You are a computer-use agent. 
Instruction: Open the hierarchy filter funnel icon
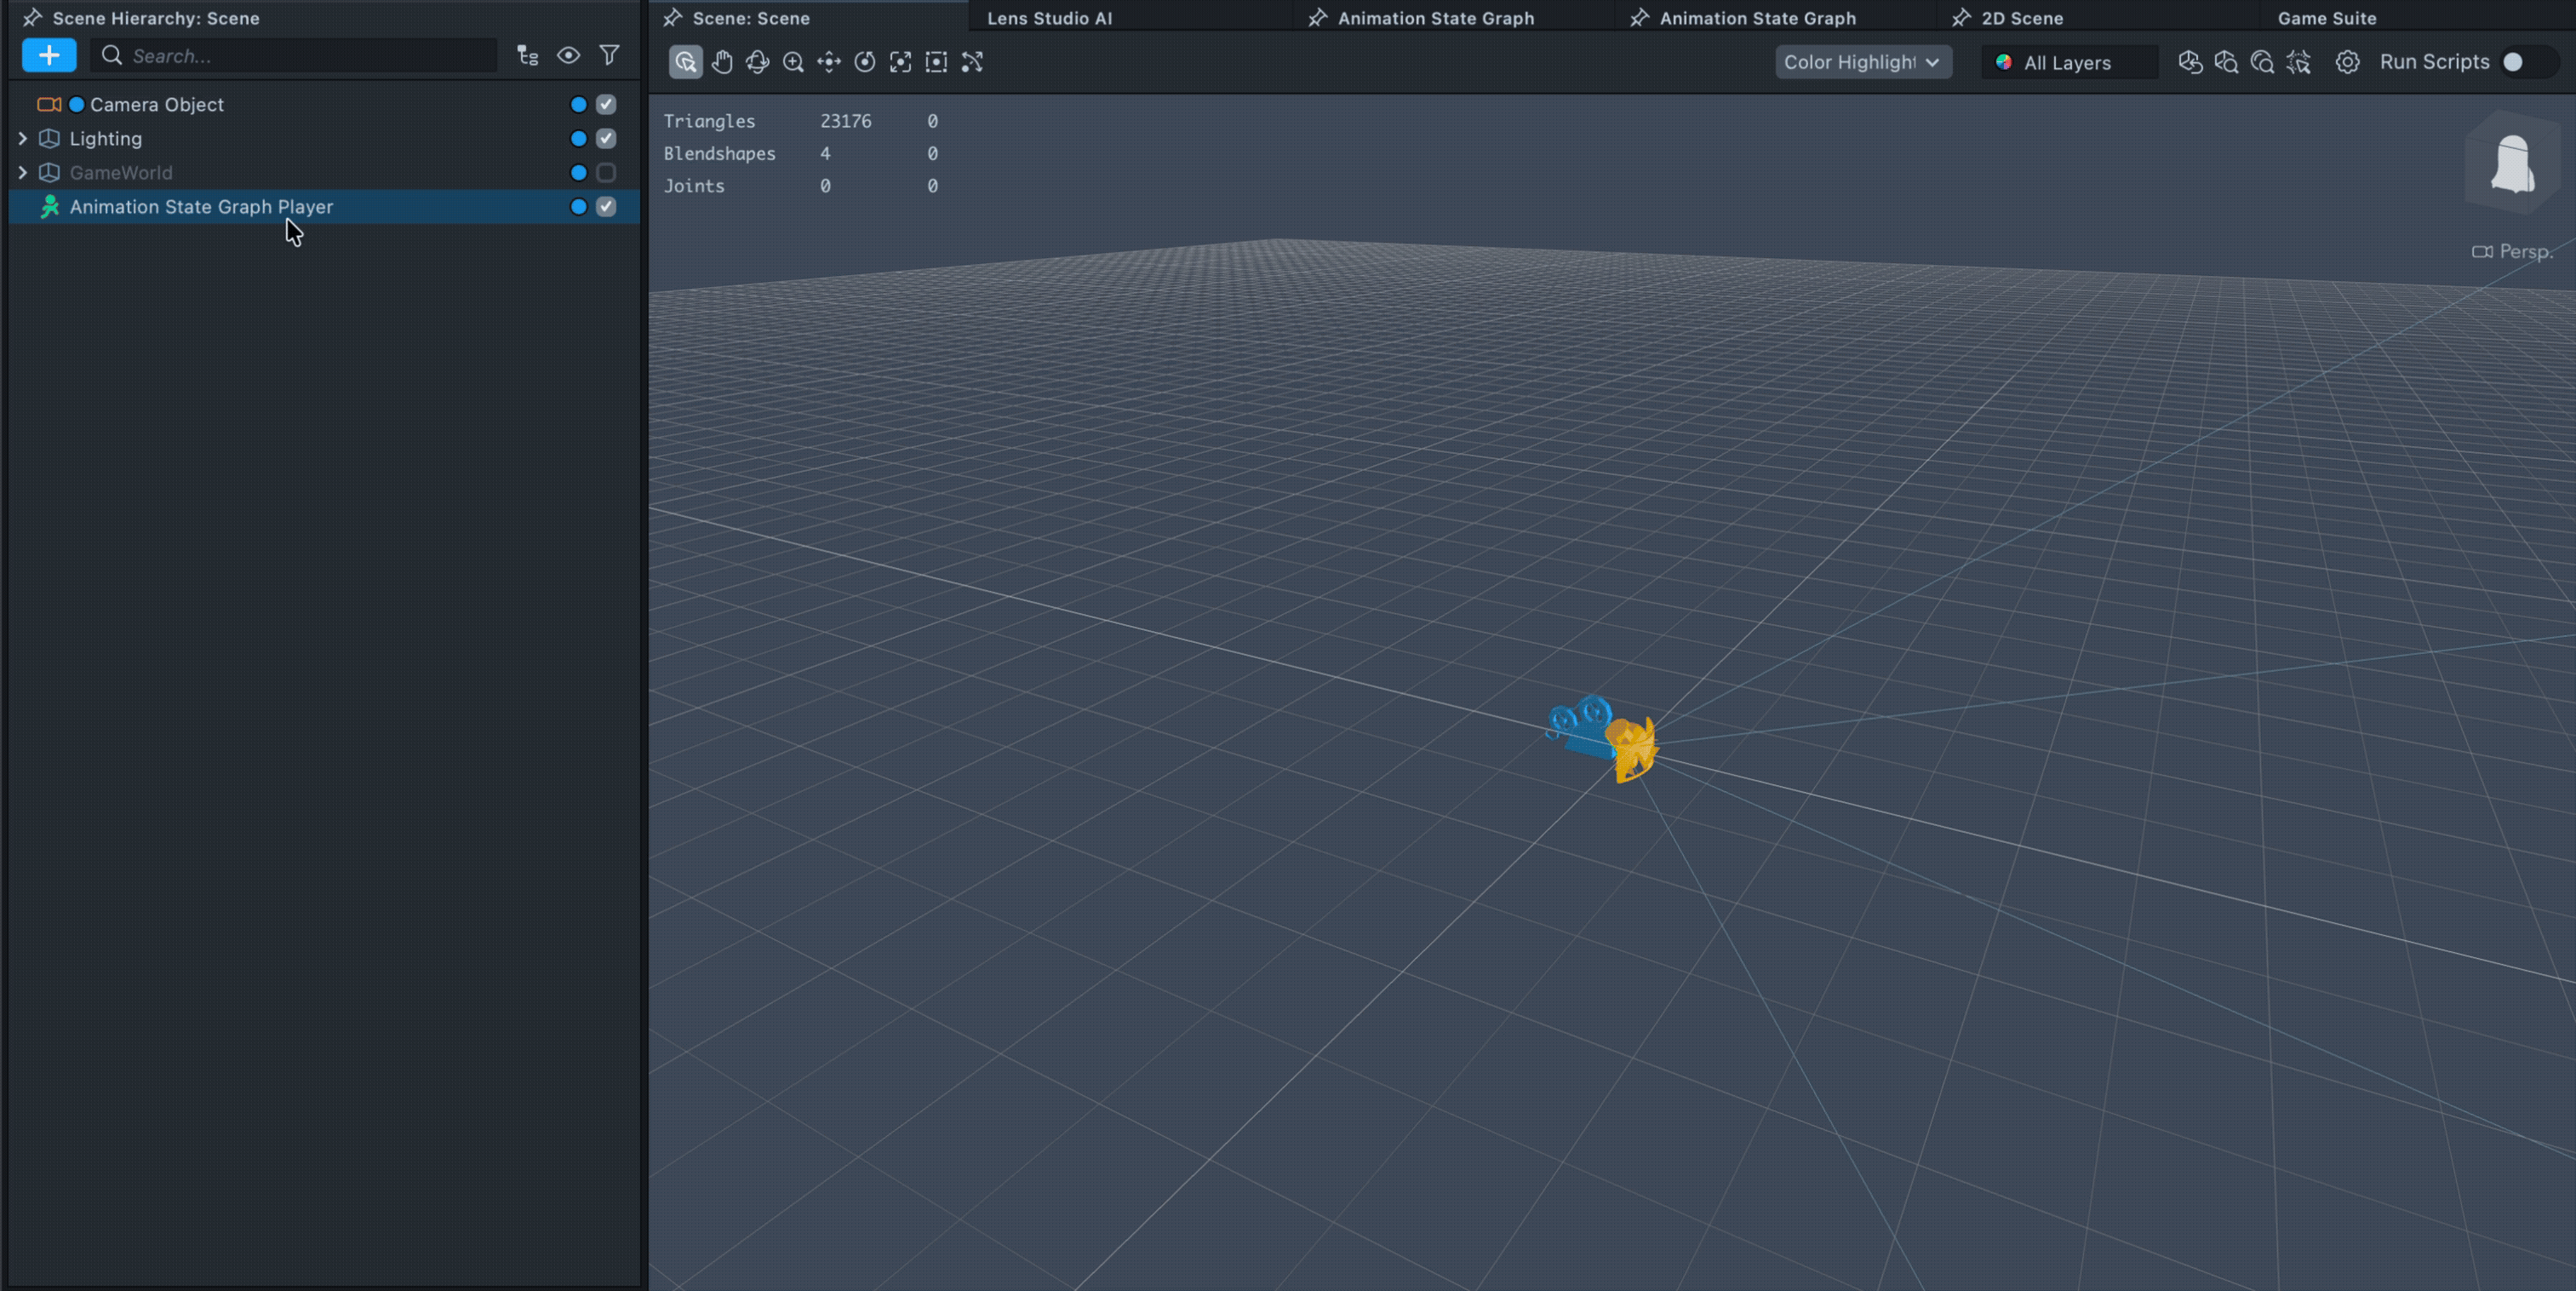[609, 55]
